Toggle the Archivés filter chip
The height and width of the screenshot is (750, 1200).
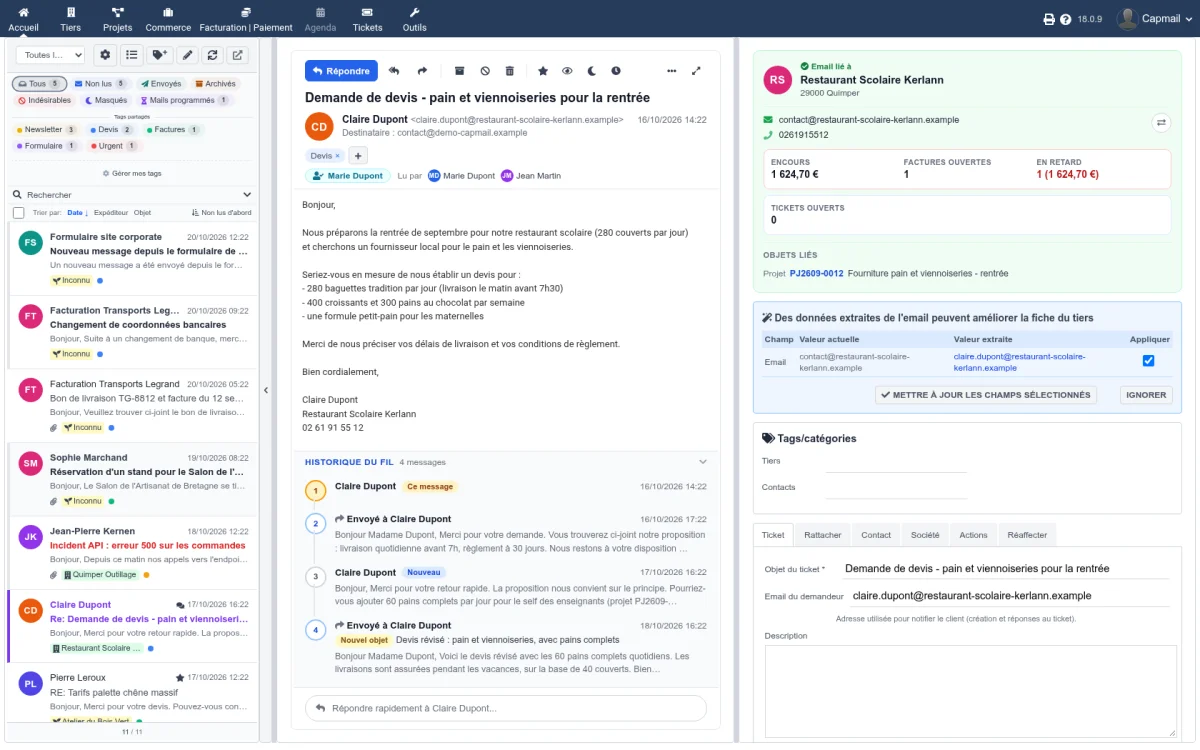(216, 84)
